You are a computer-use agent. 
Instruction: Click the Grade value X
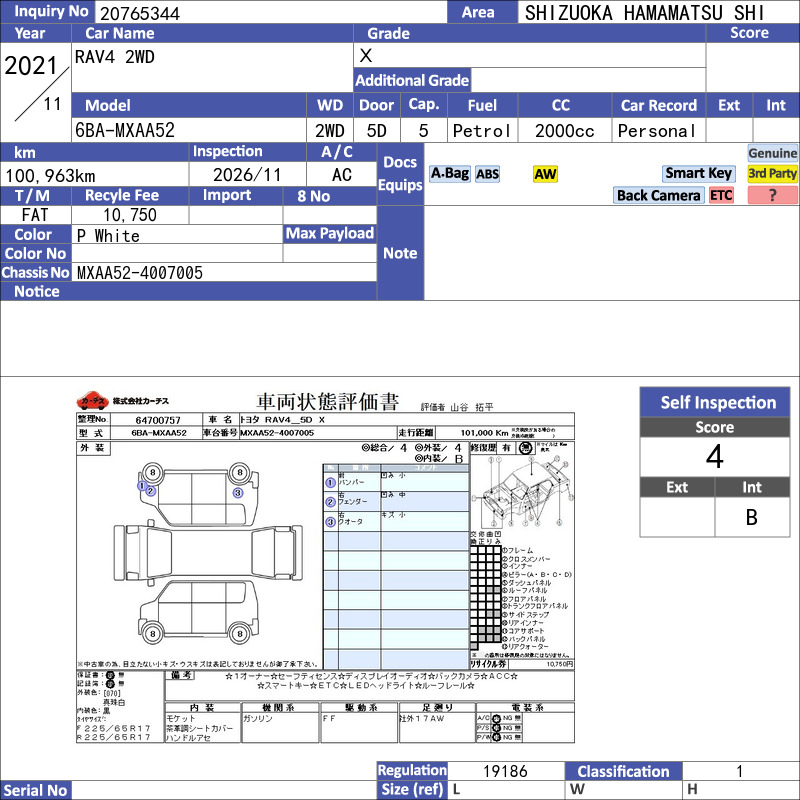[366, 56]
